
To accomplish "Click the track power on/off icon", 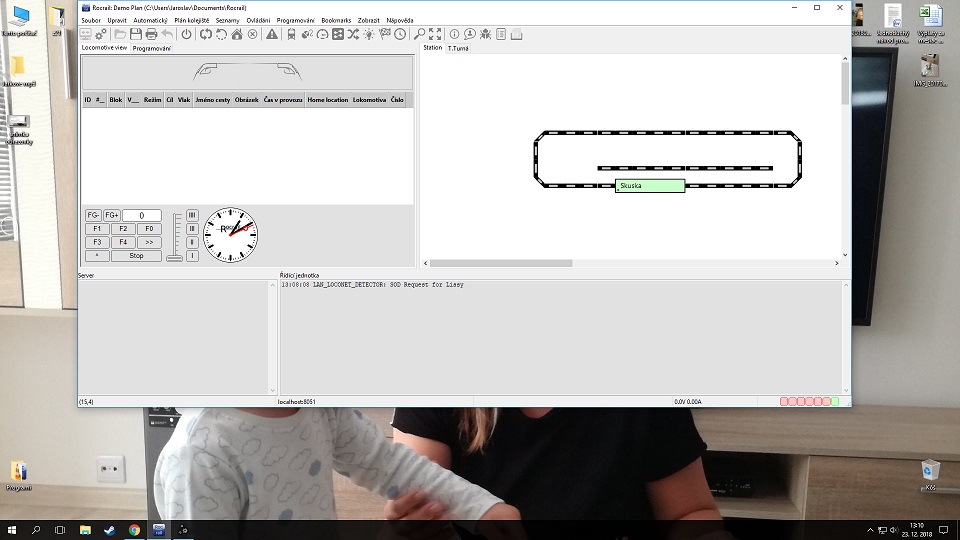I will click(x=186, y=34).
